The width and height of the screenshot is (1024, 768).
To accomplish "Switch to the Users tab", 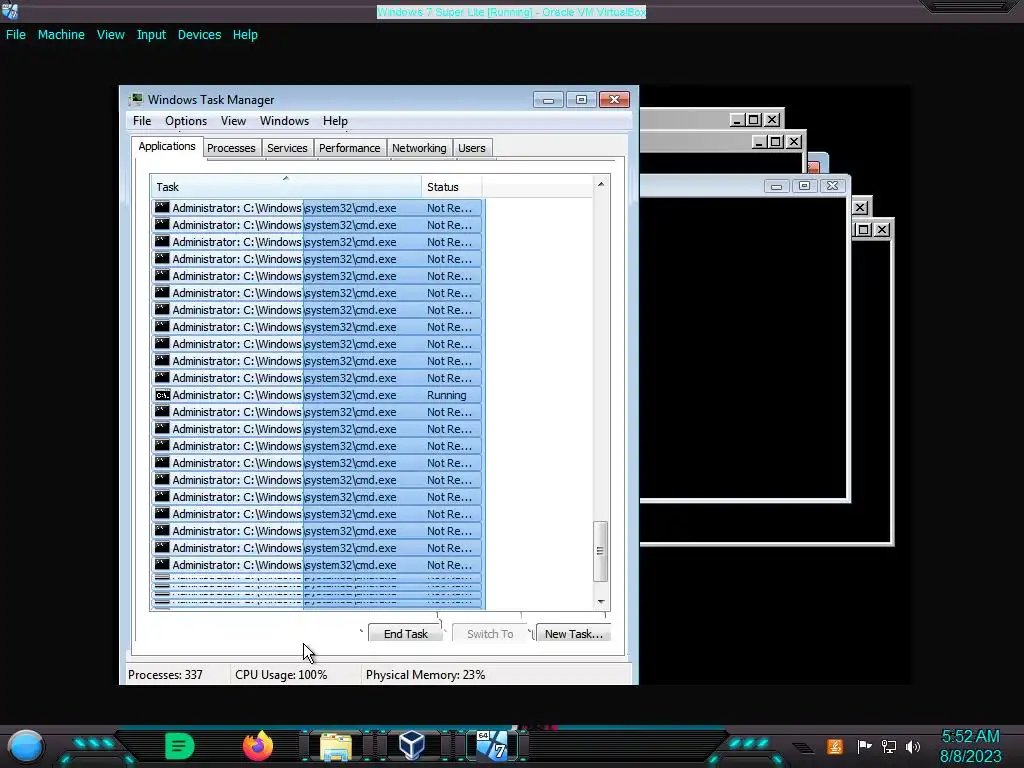I will [472, 148].
